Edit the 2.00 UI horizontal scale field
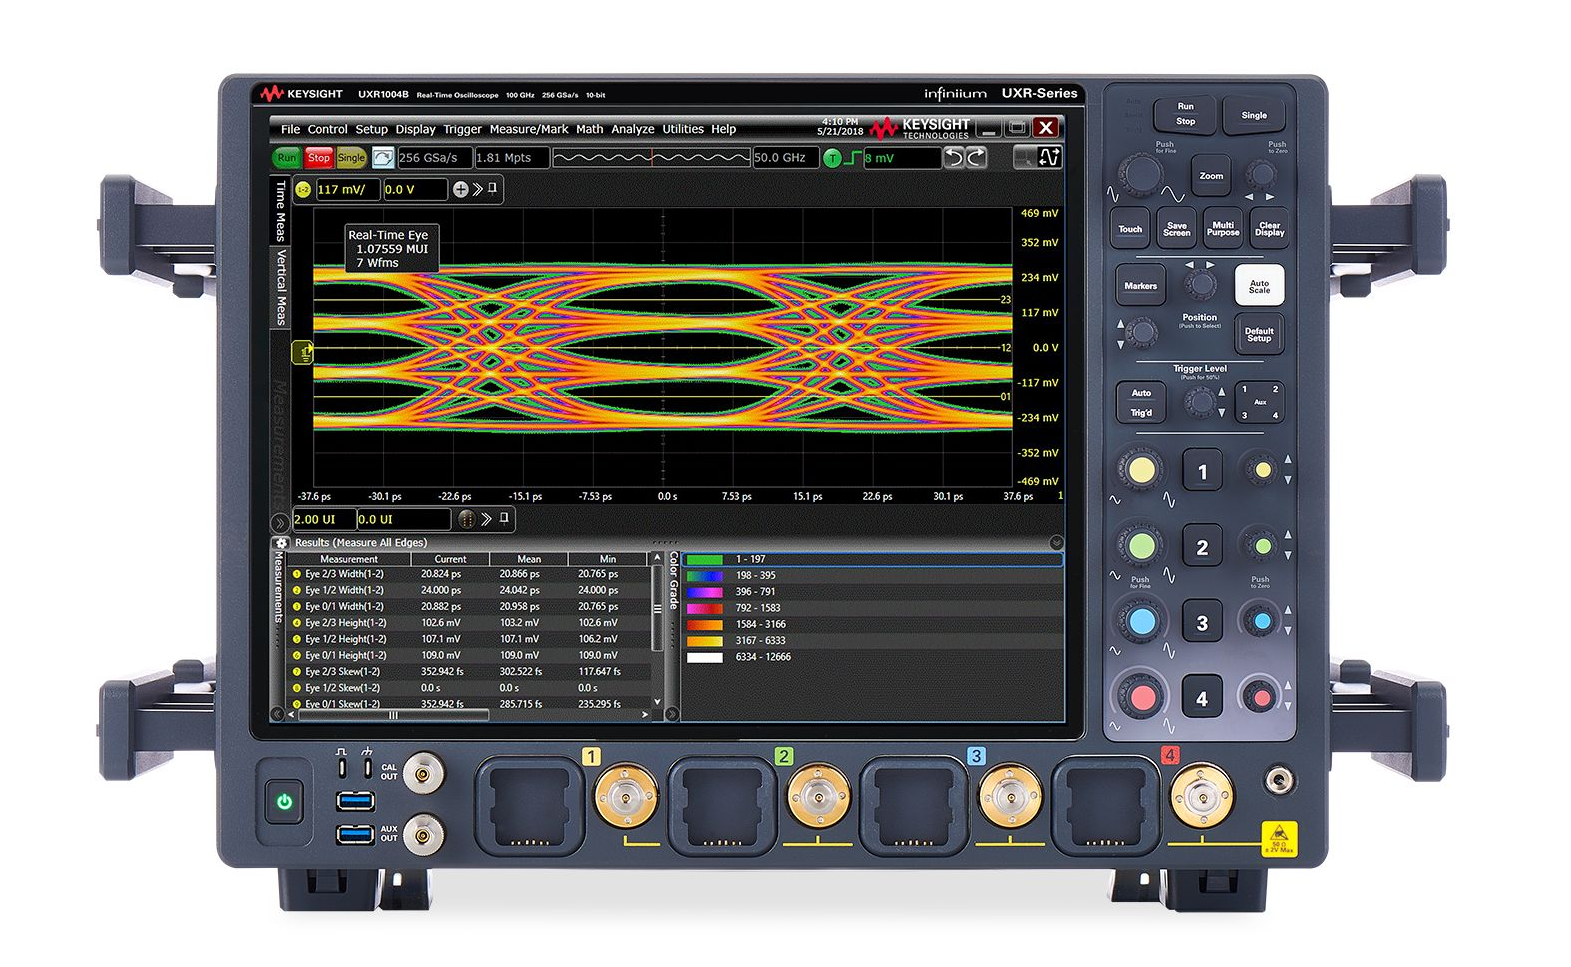Screen dimensions: 1571x967 point(324,519)
